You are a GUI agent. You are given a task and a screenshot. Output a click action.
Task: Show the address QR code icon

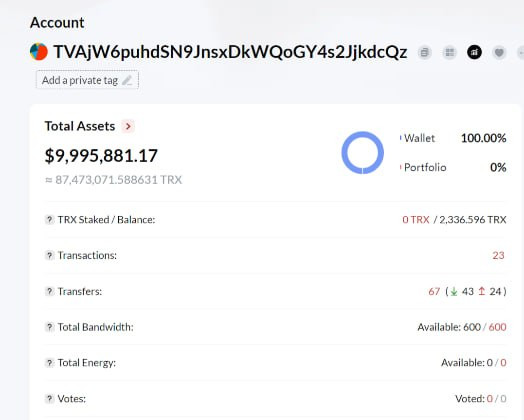tap(449, 52)
